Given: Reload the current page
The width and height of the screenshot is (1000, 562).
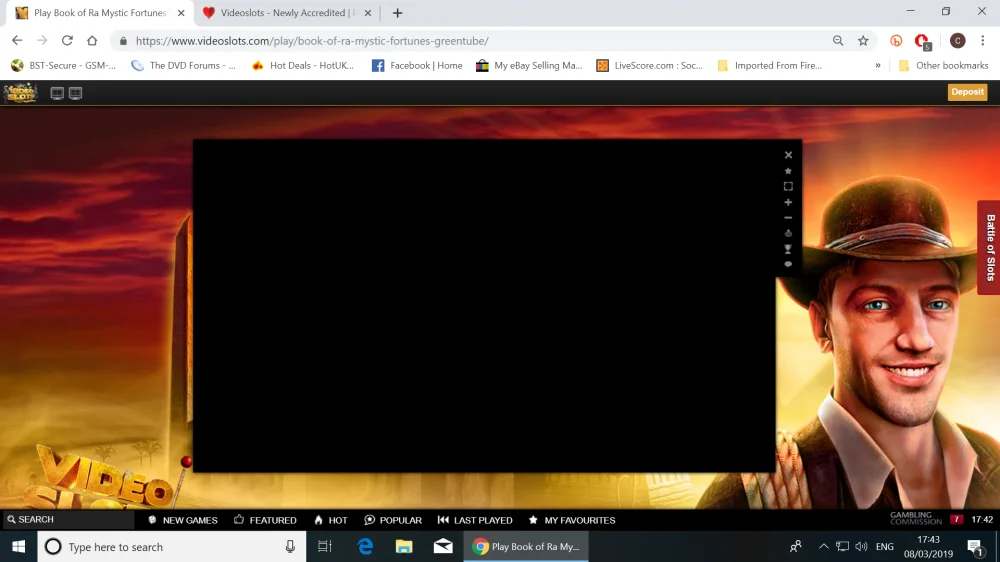Looking at the screenshot, I should (x=67, y=40).
